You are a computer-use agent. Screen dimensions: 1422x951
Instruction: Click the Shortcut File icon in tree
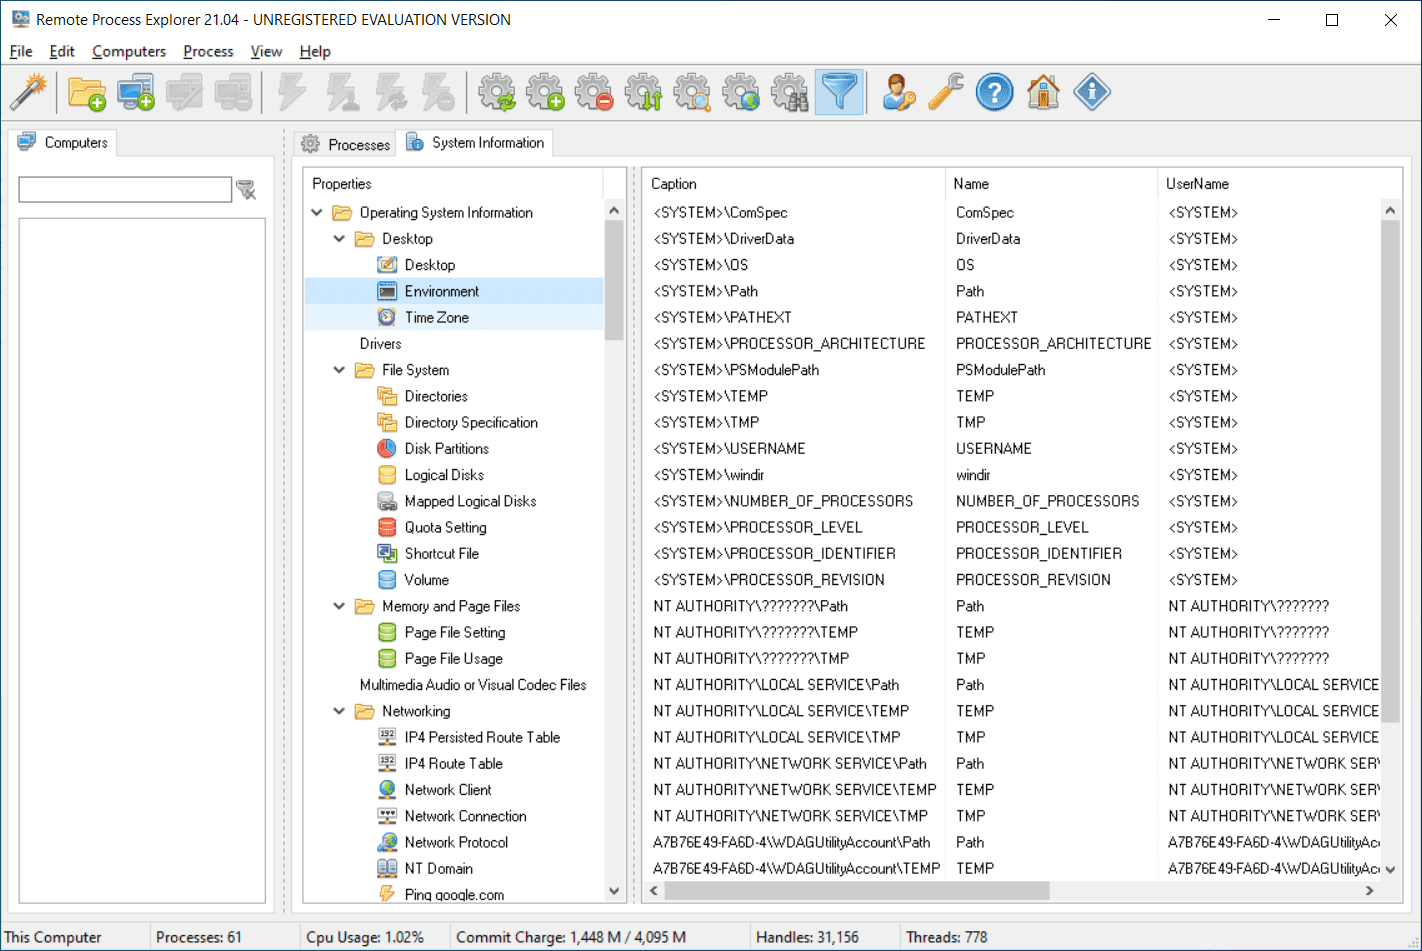coord(387,553)
